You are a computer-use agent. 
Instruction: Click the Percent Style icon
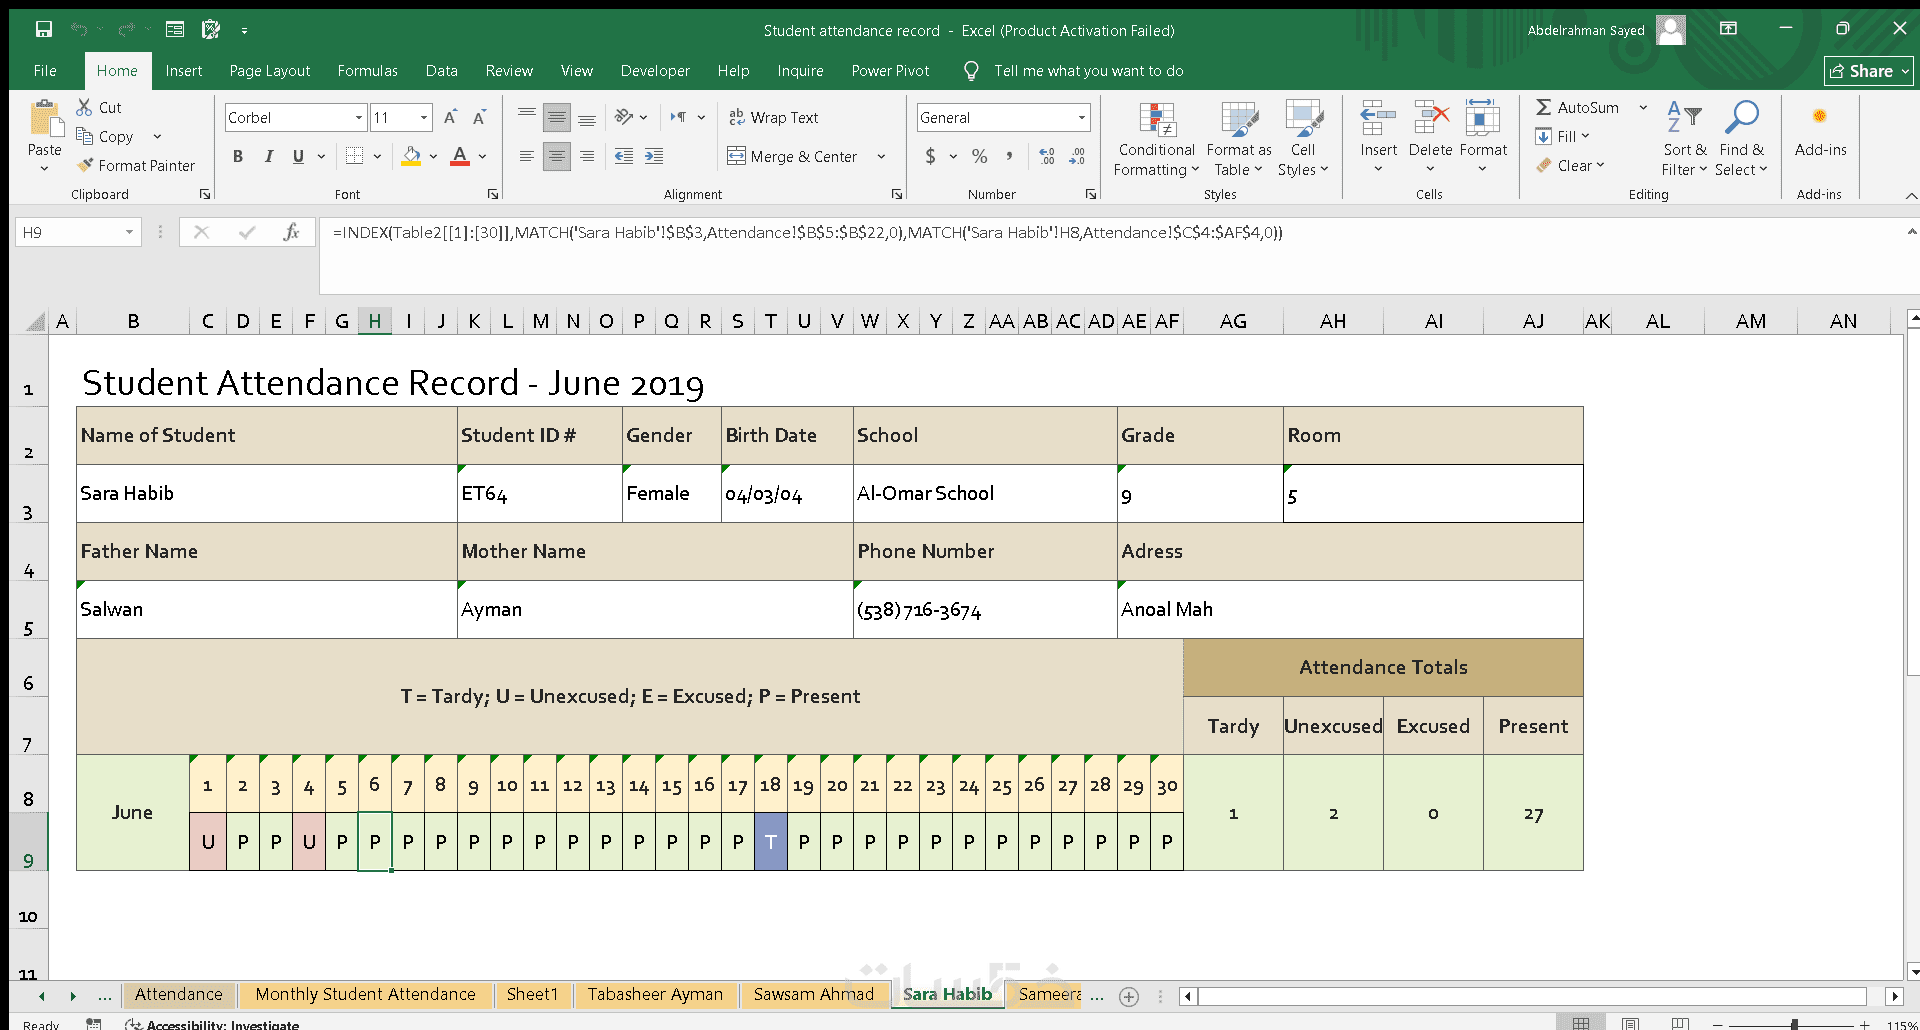[x=980, y=156]
